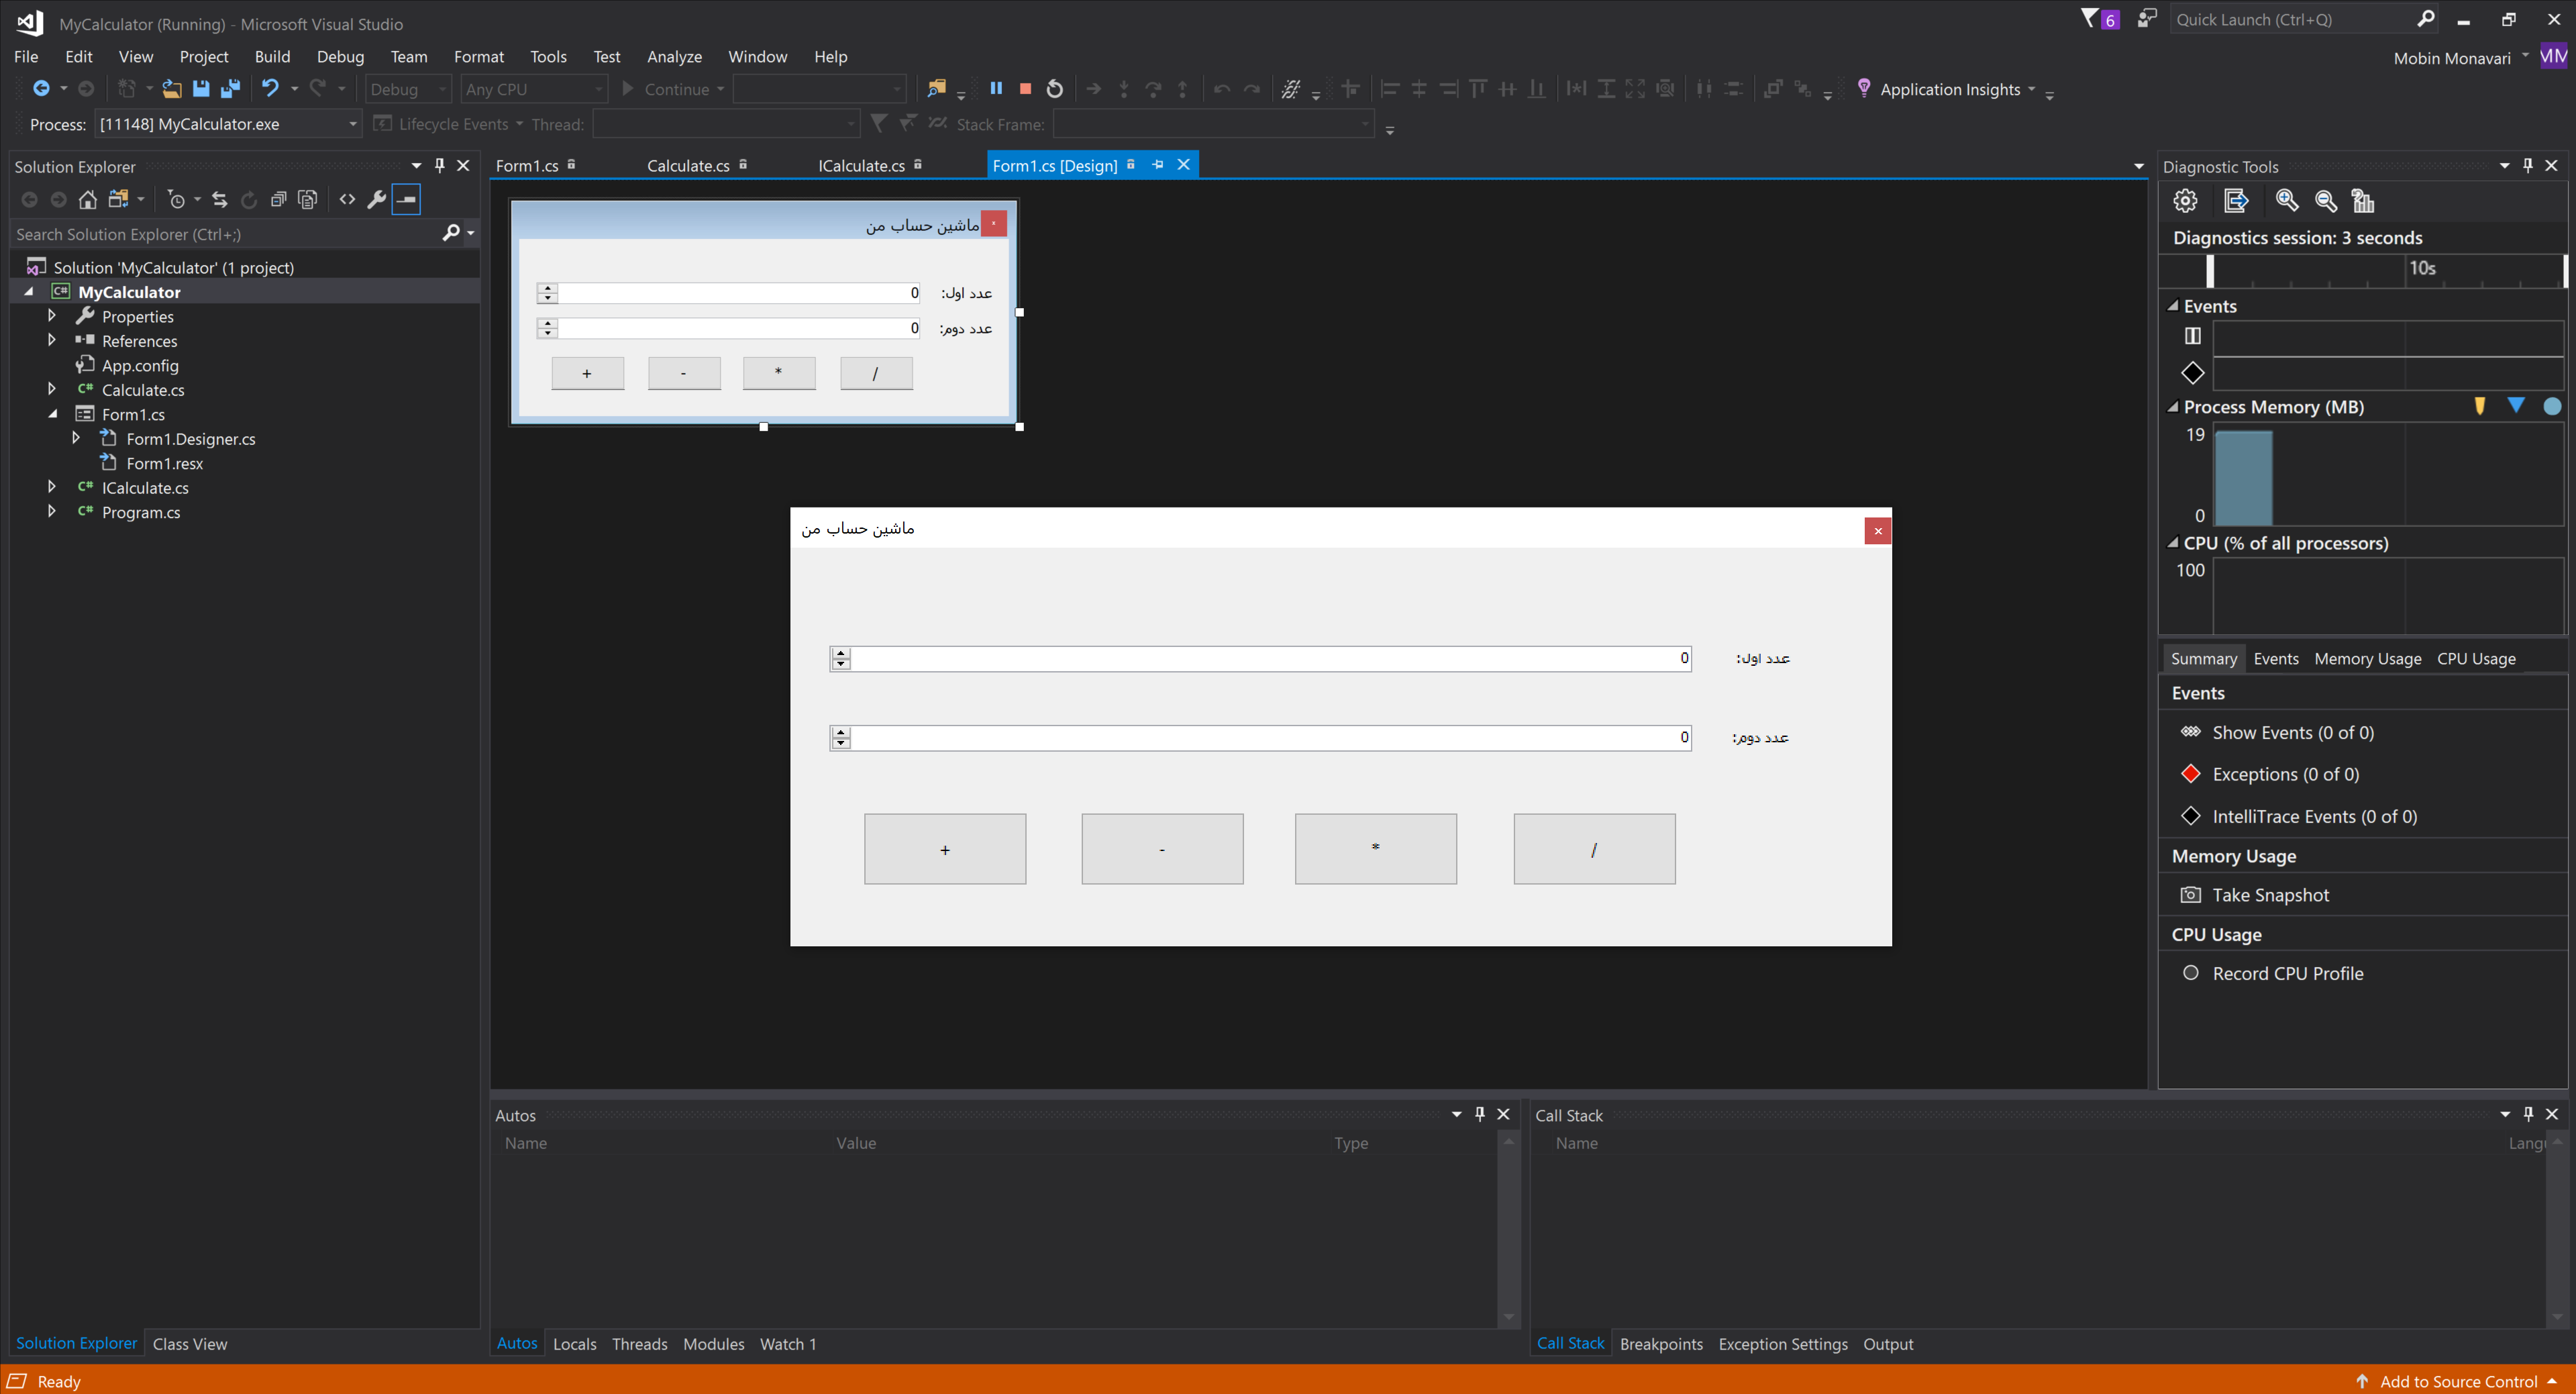This screenshot has width=2576, height=1394.
Task: Toggle Preview Selected Items in Solution Explorer
Action: coord(406,200)
